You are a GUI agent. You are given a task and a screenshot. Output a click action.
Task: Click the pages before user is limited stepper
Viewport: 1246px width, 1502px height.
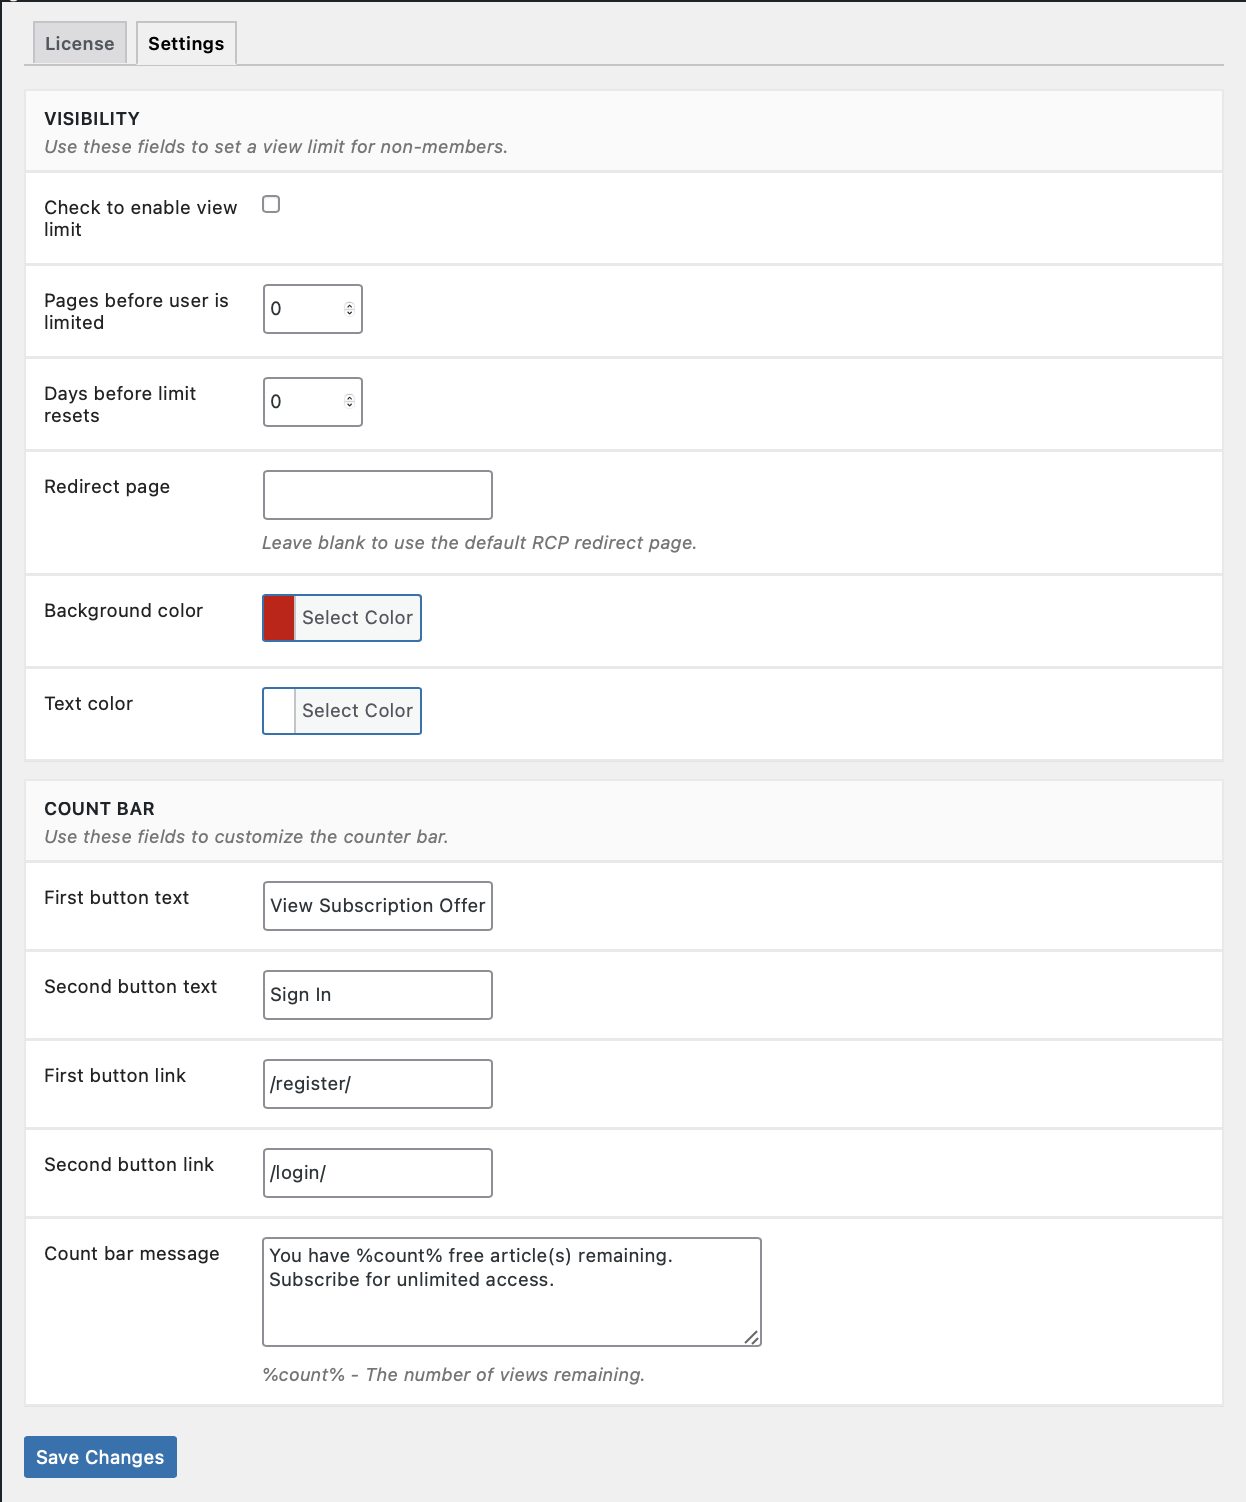click(349, 309)
